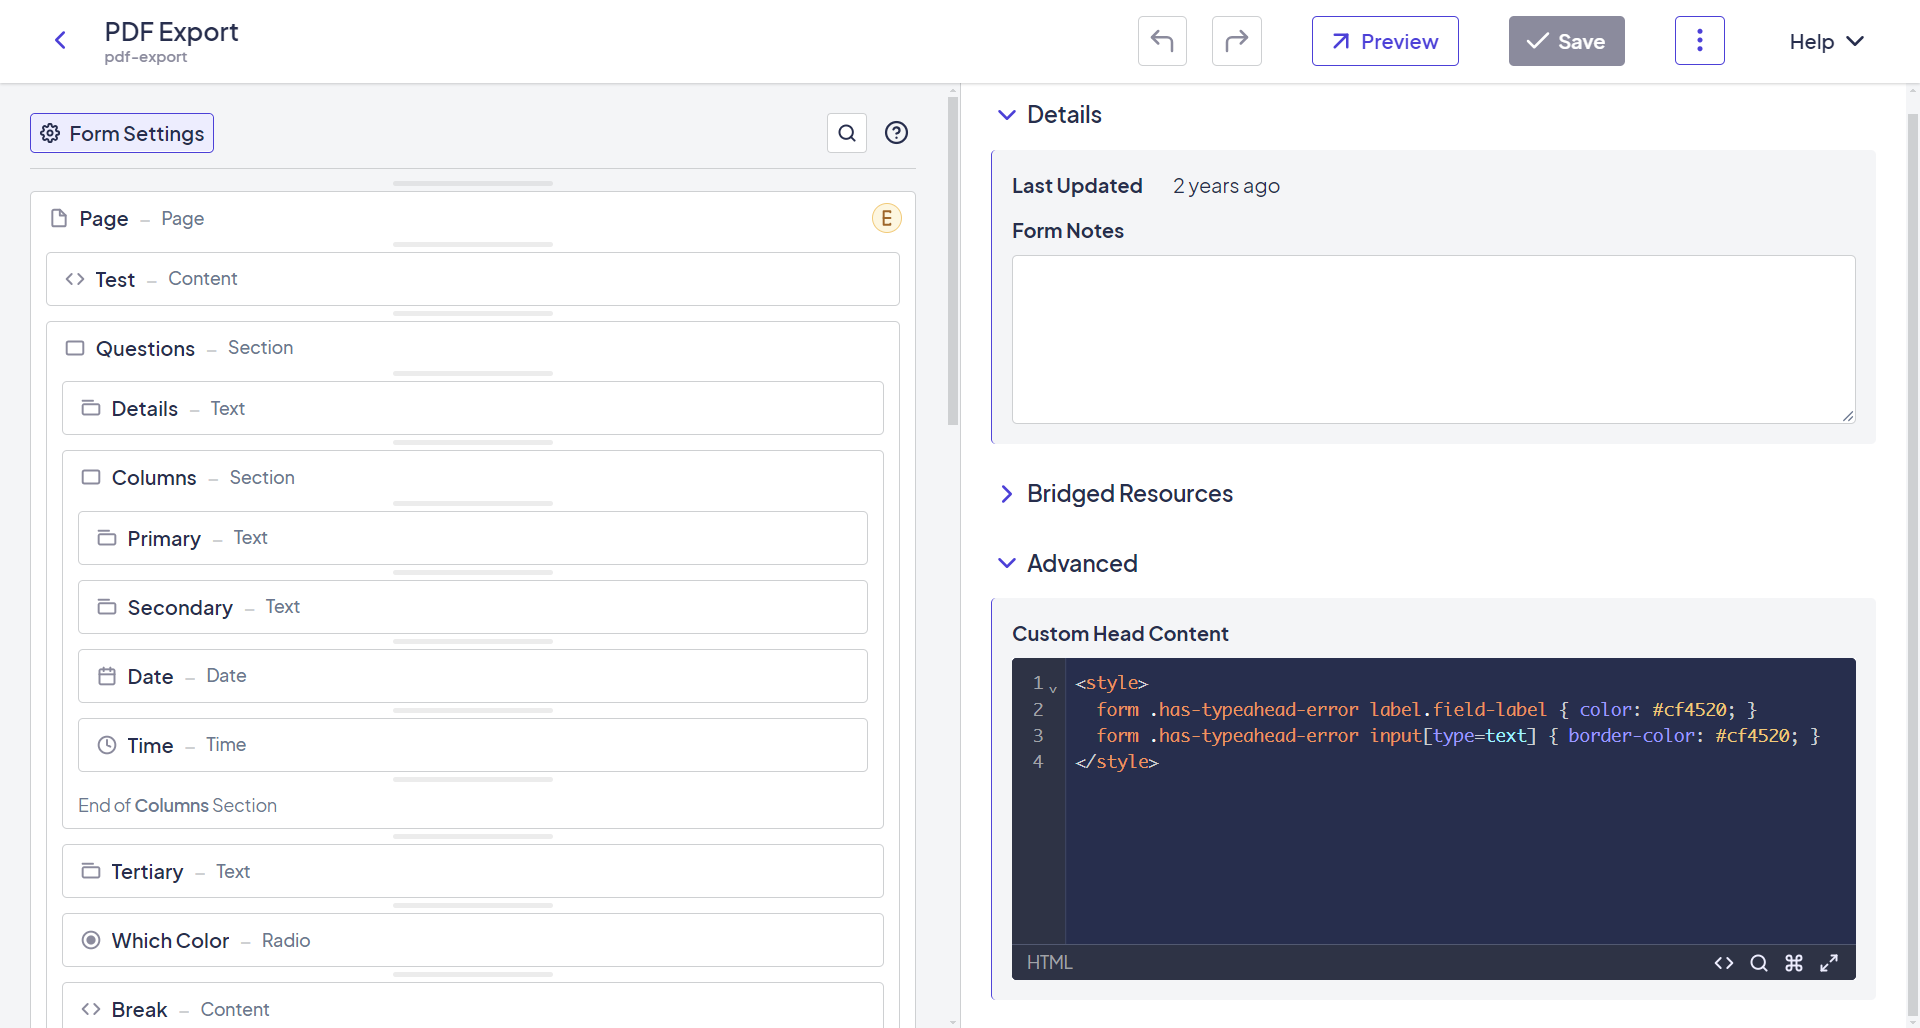This screenshot has height=1028, width=1920.
Task: Click the question mark help icon
Action: click(897, 132)
